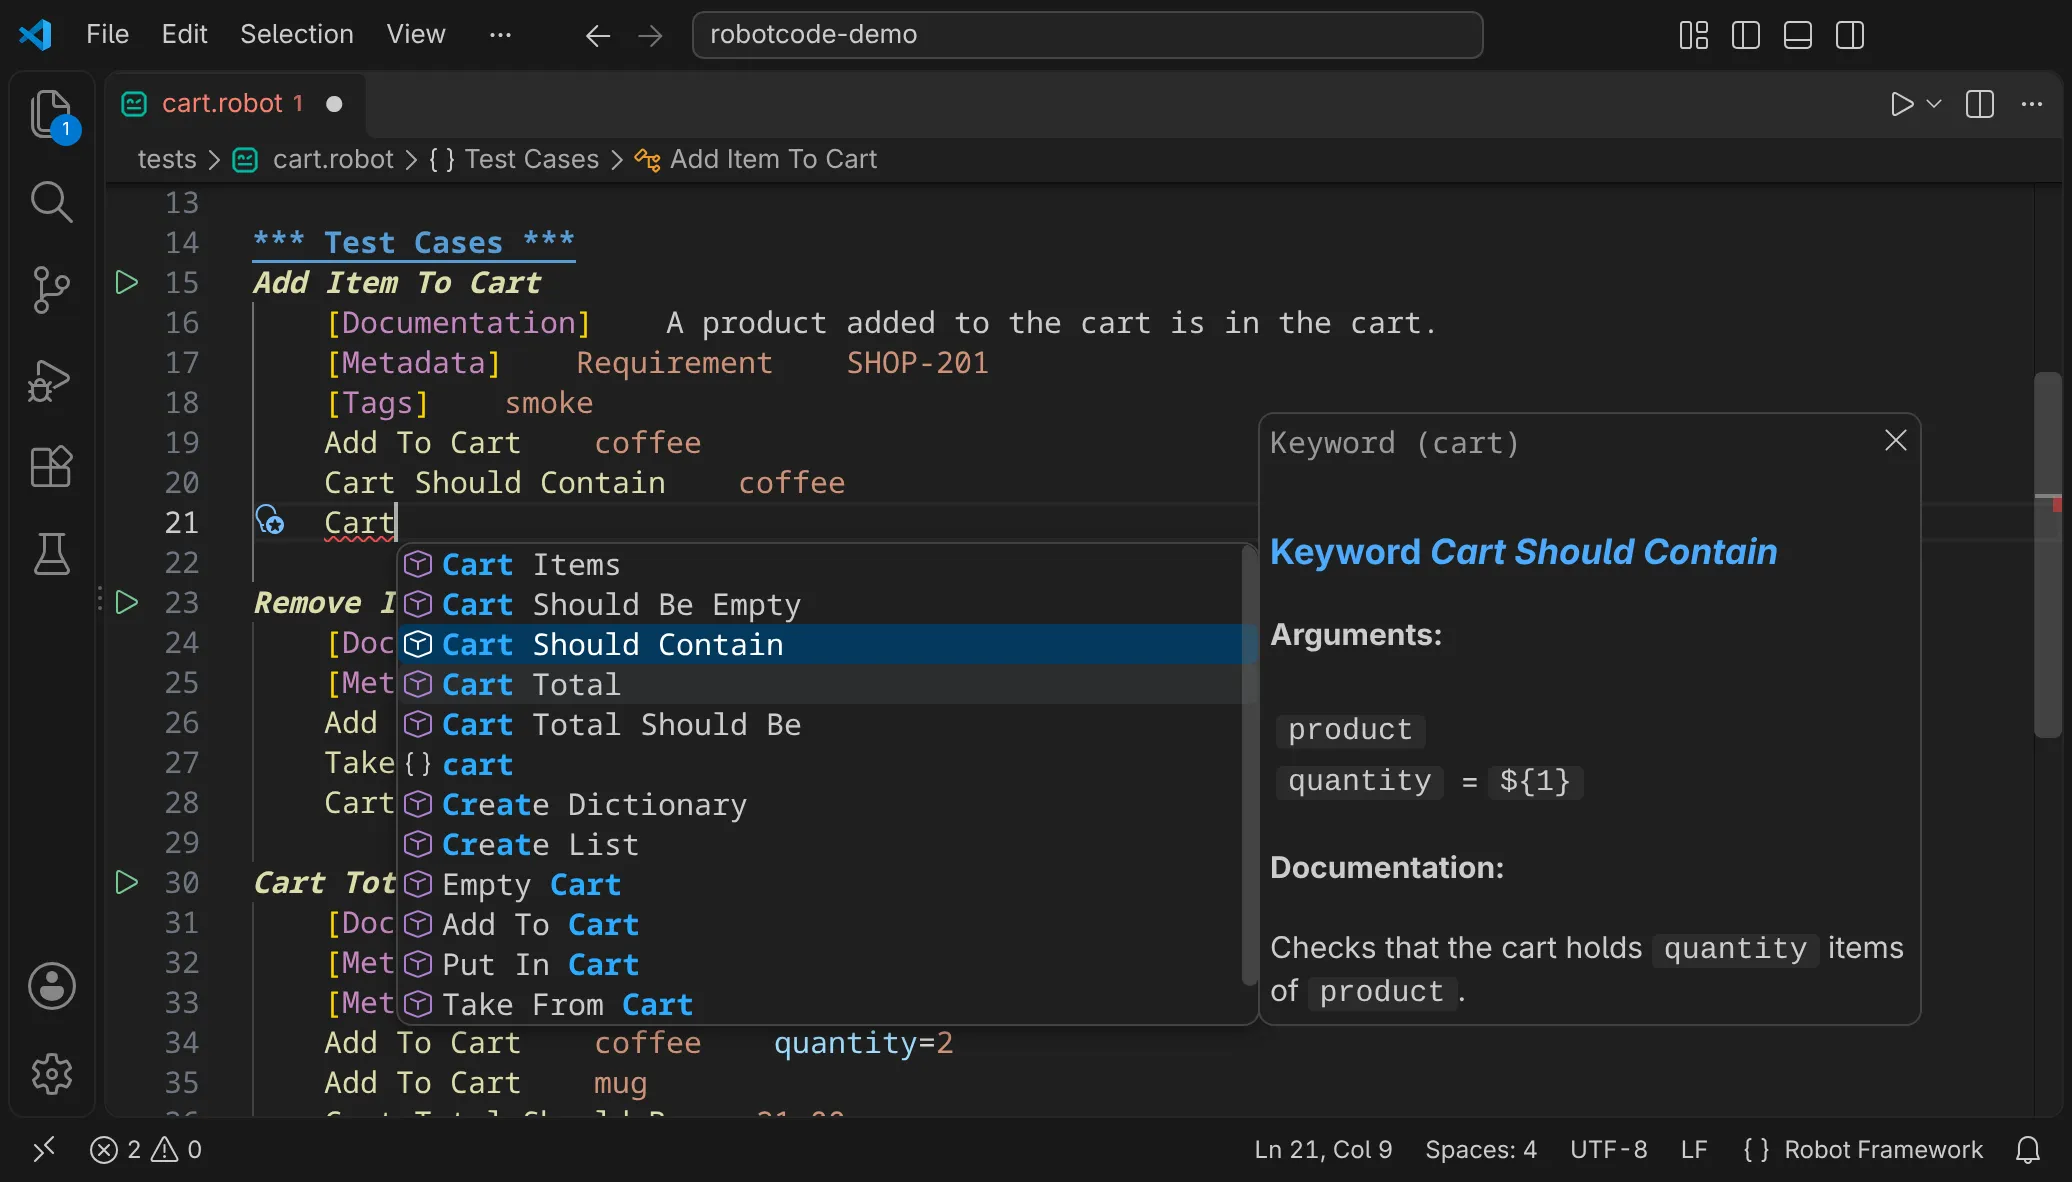Show more menu bar items
Screen dimensions: 2072x1182
500,35
